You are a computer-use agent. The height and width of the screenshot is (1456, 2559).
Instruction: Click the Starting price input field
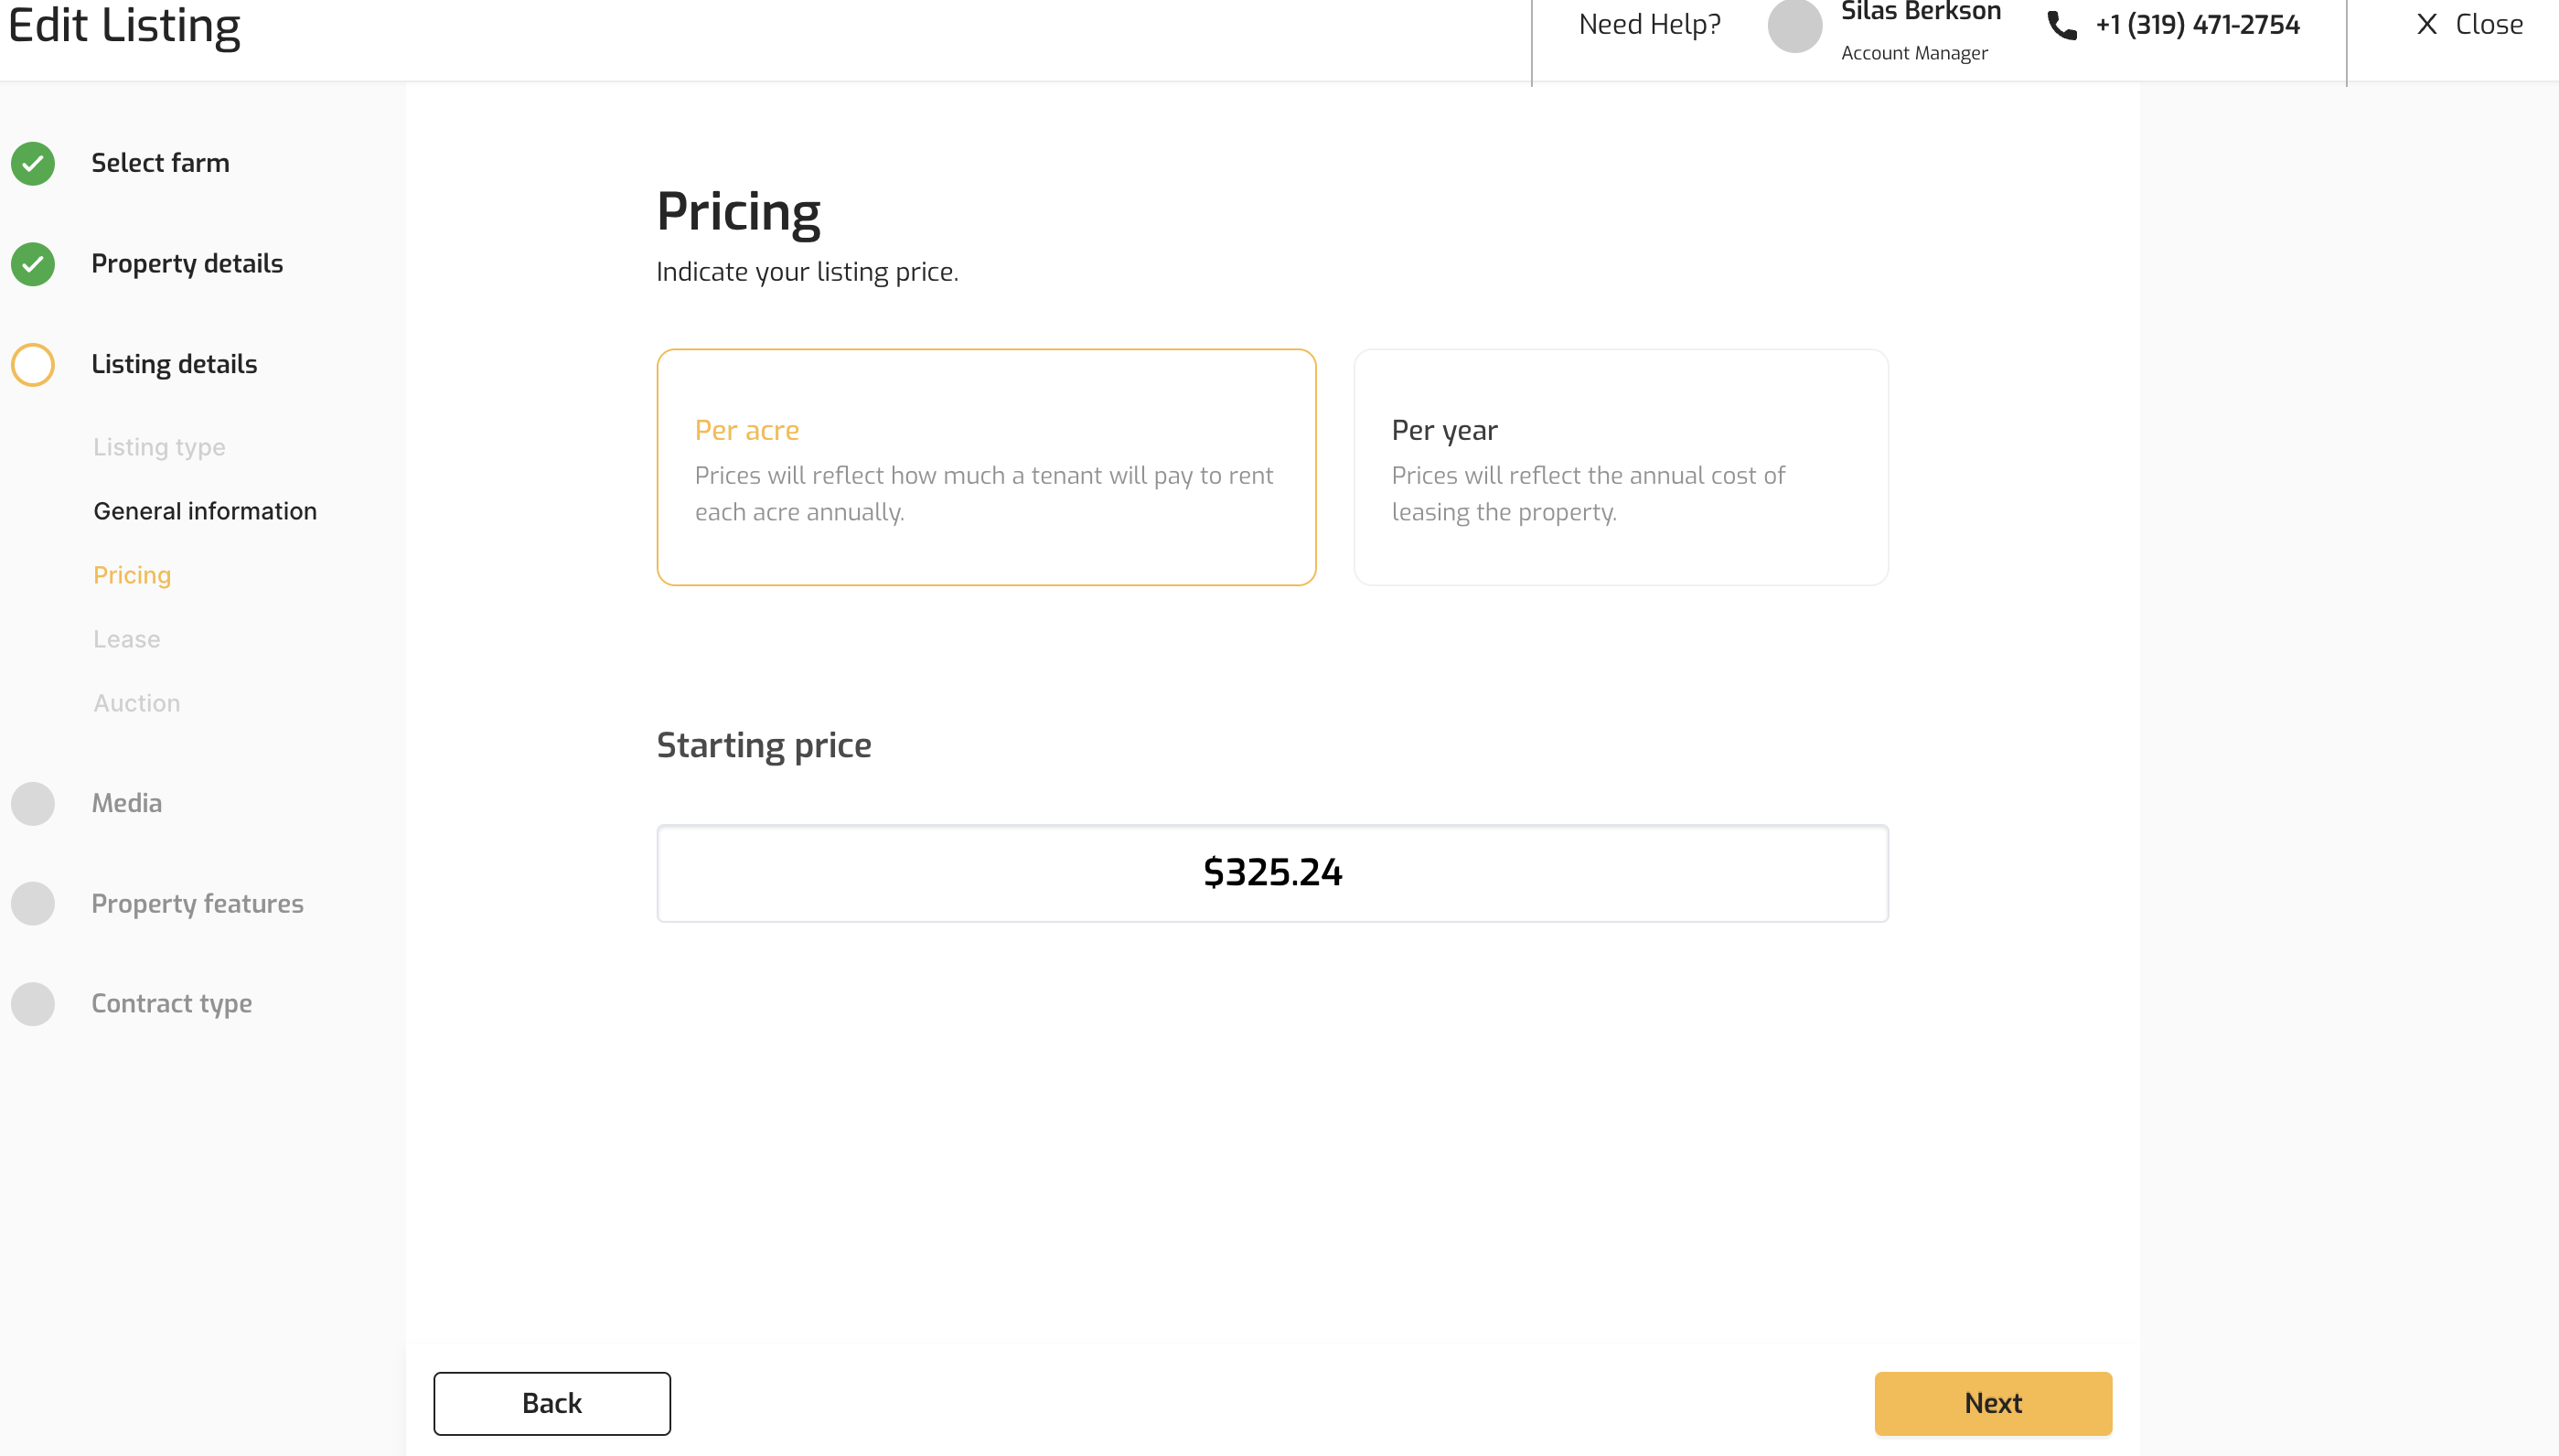click(x=1272, y=873)
